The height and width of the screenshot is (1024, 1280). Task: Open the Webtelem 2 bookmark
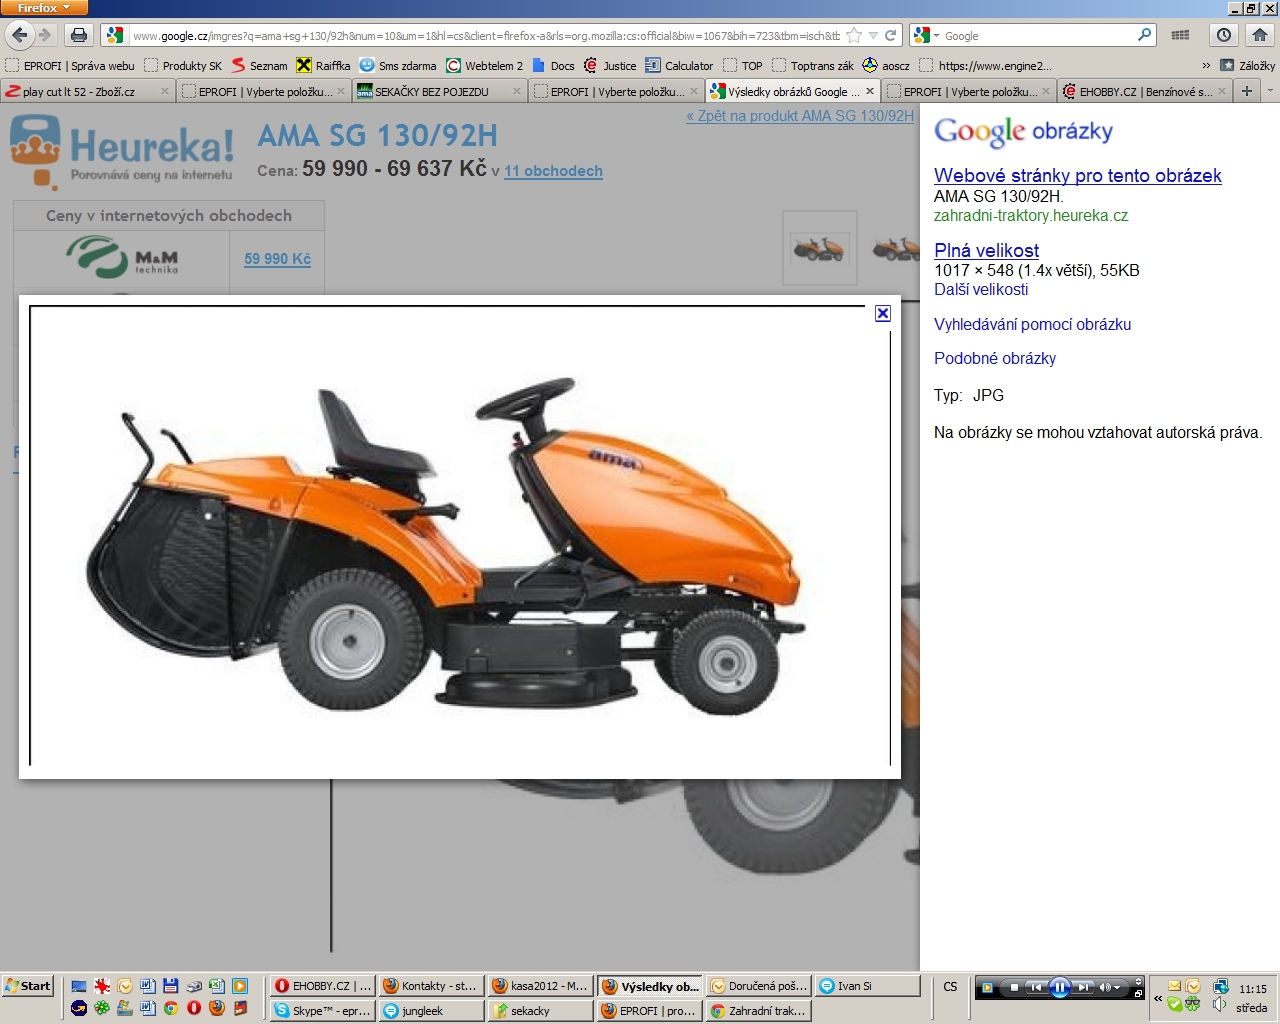click(484, 65)
